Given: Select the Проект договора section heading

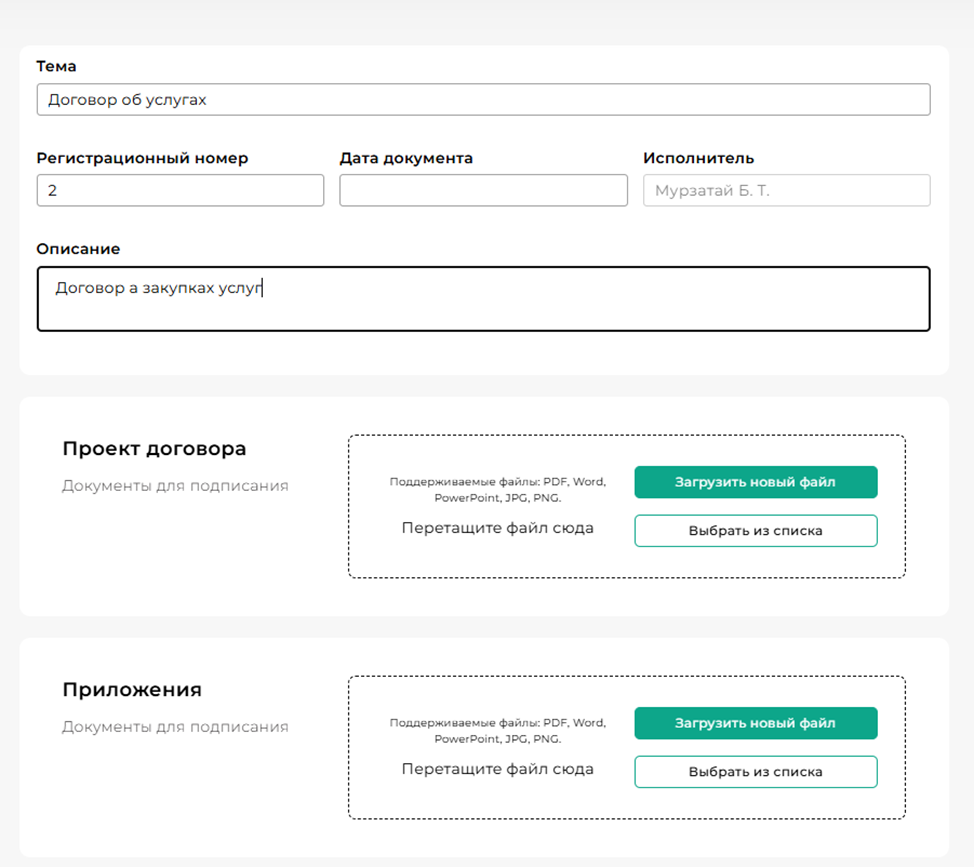Looking at the screenshot, I should point(154,448).
